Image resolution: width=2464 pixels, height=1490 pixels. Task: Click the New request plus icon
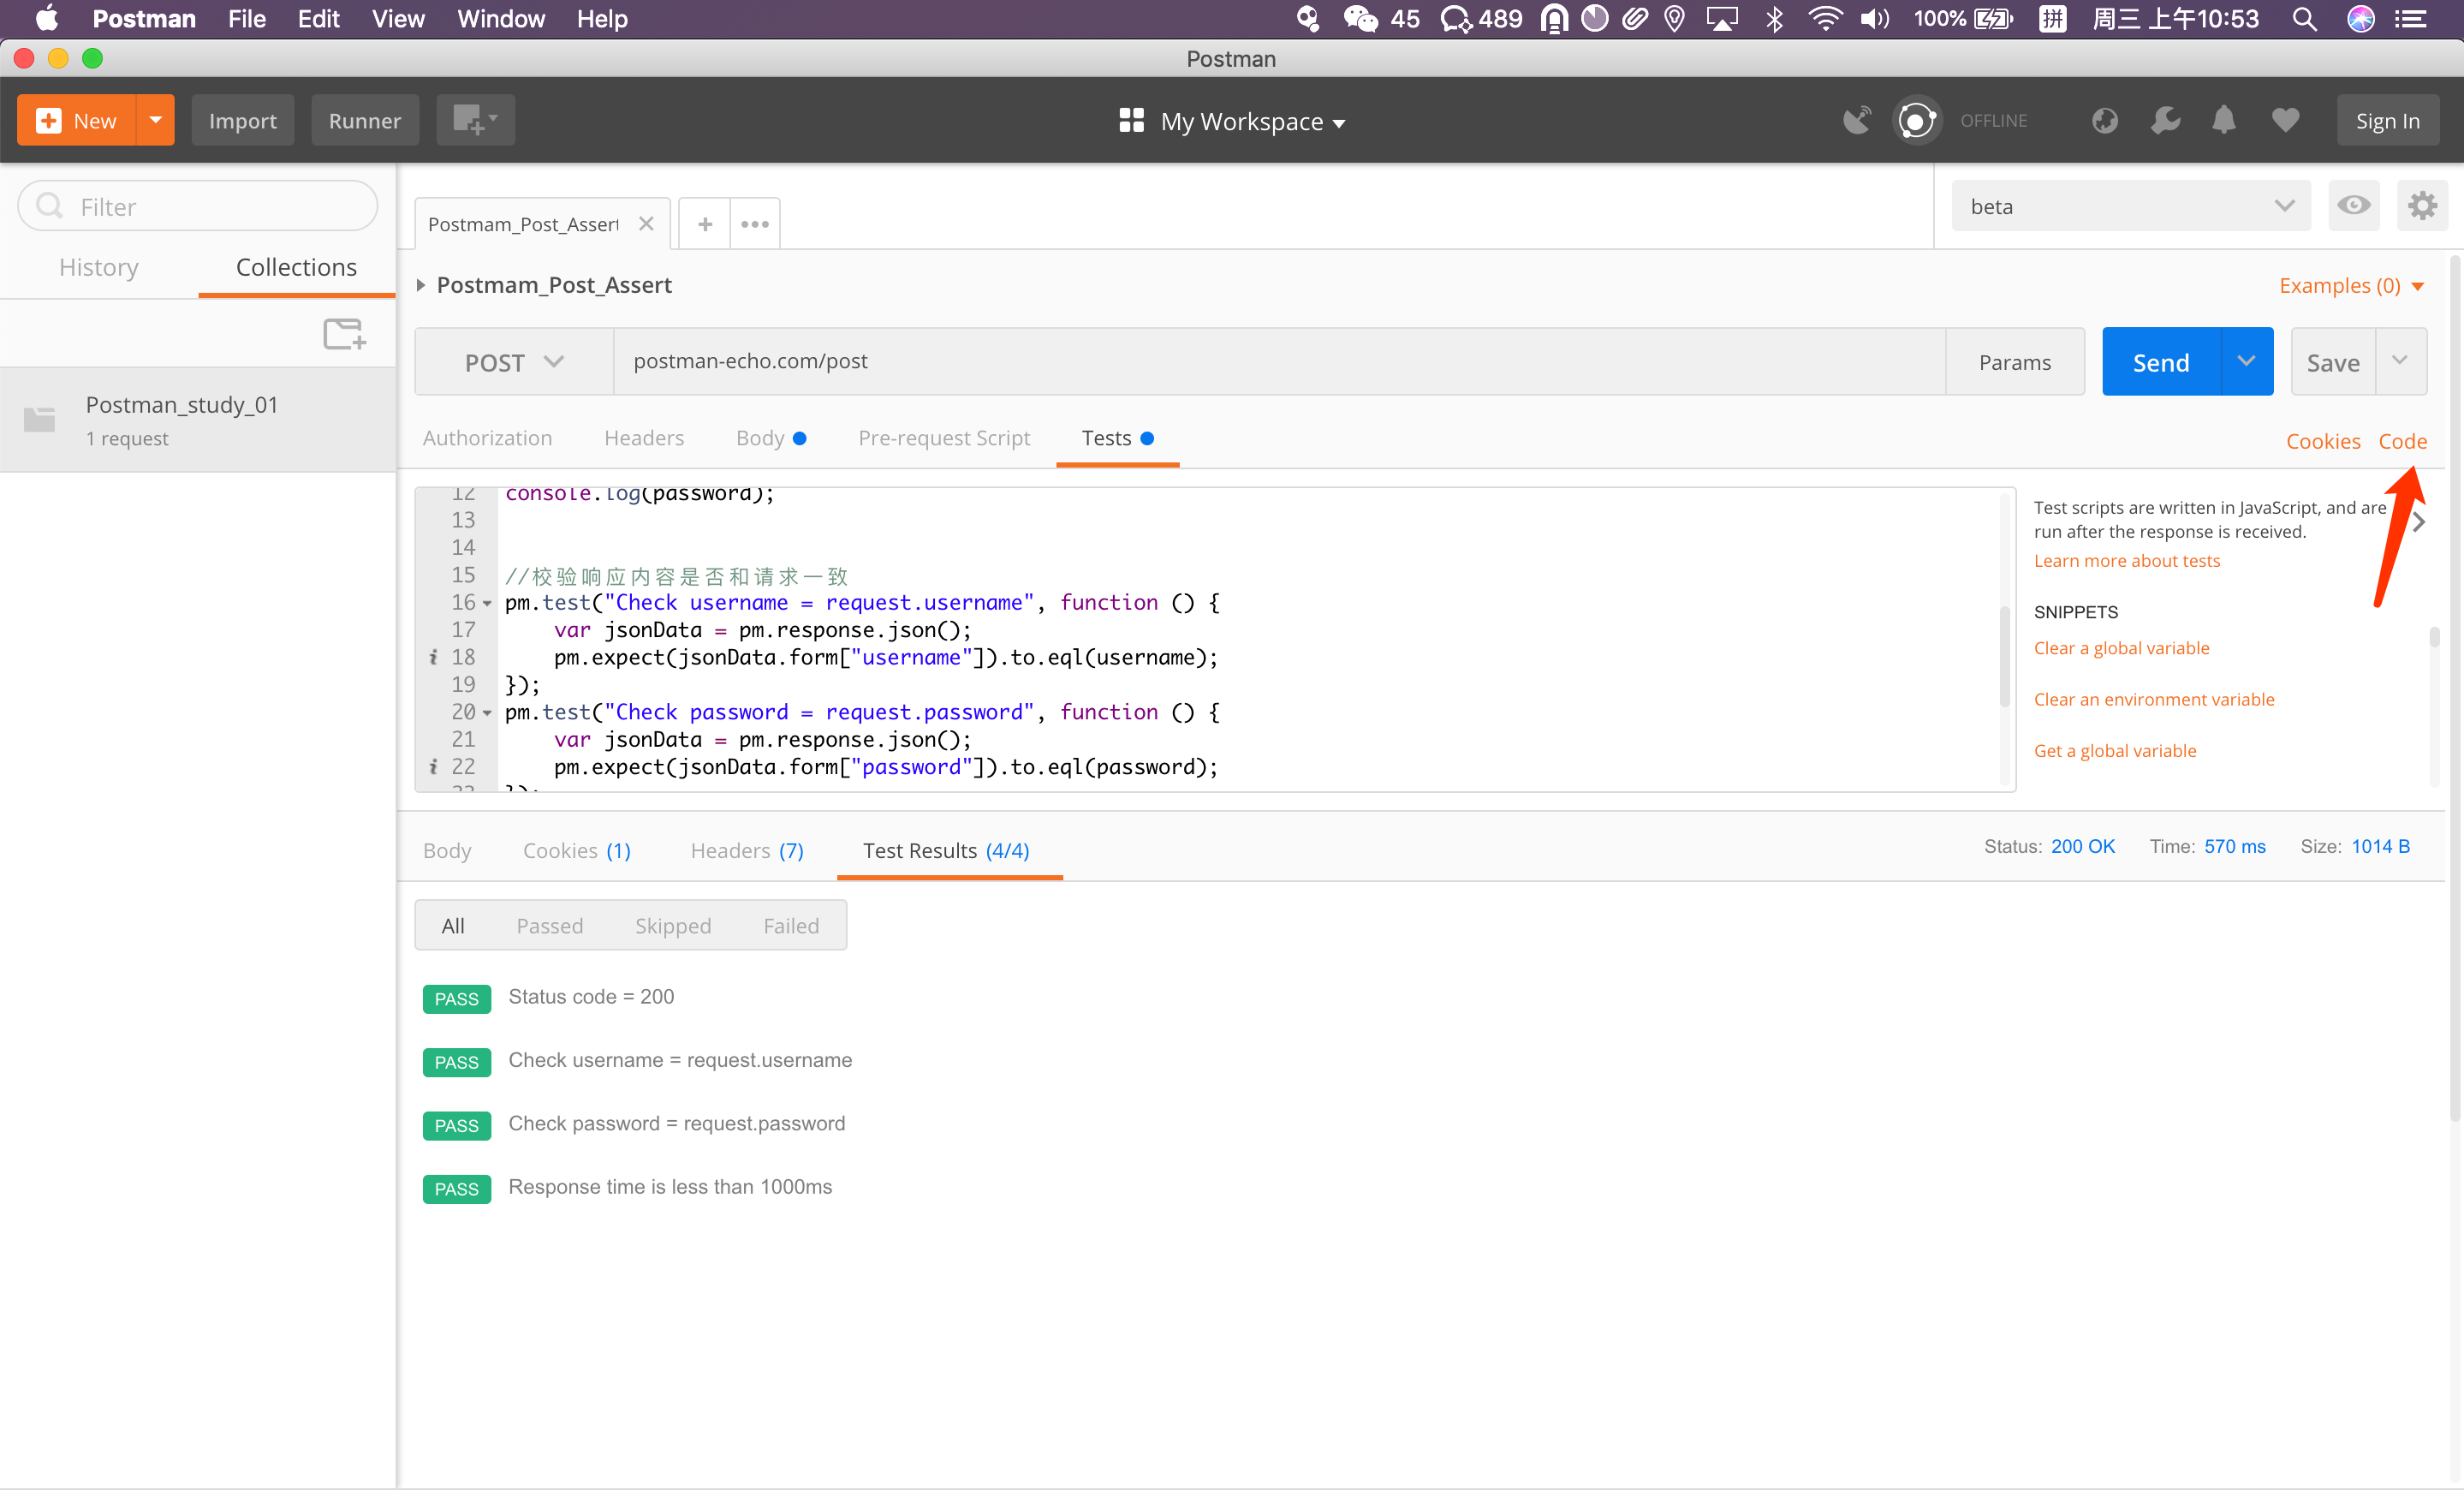tap(48, 120)
